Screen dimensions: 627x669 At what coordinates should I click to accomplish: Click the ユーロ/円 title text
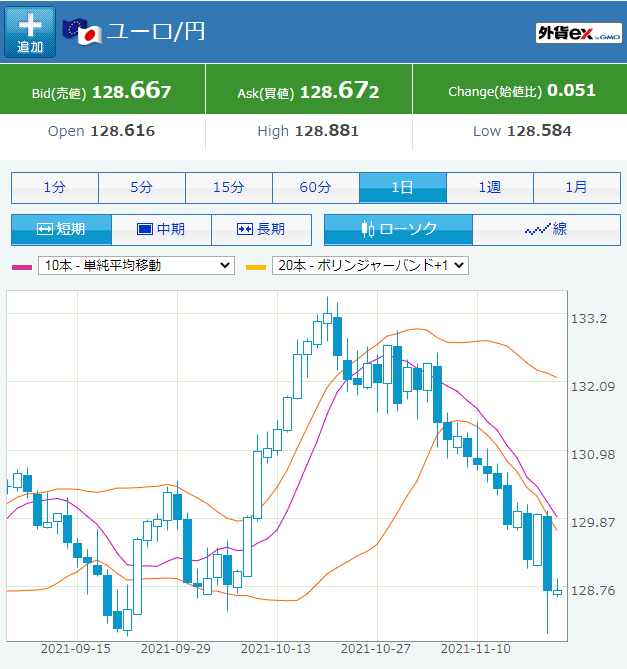pos(156,32)
